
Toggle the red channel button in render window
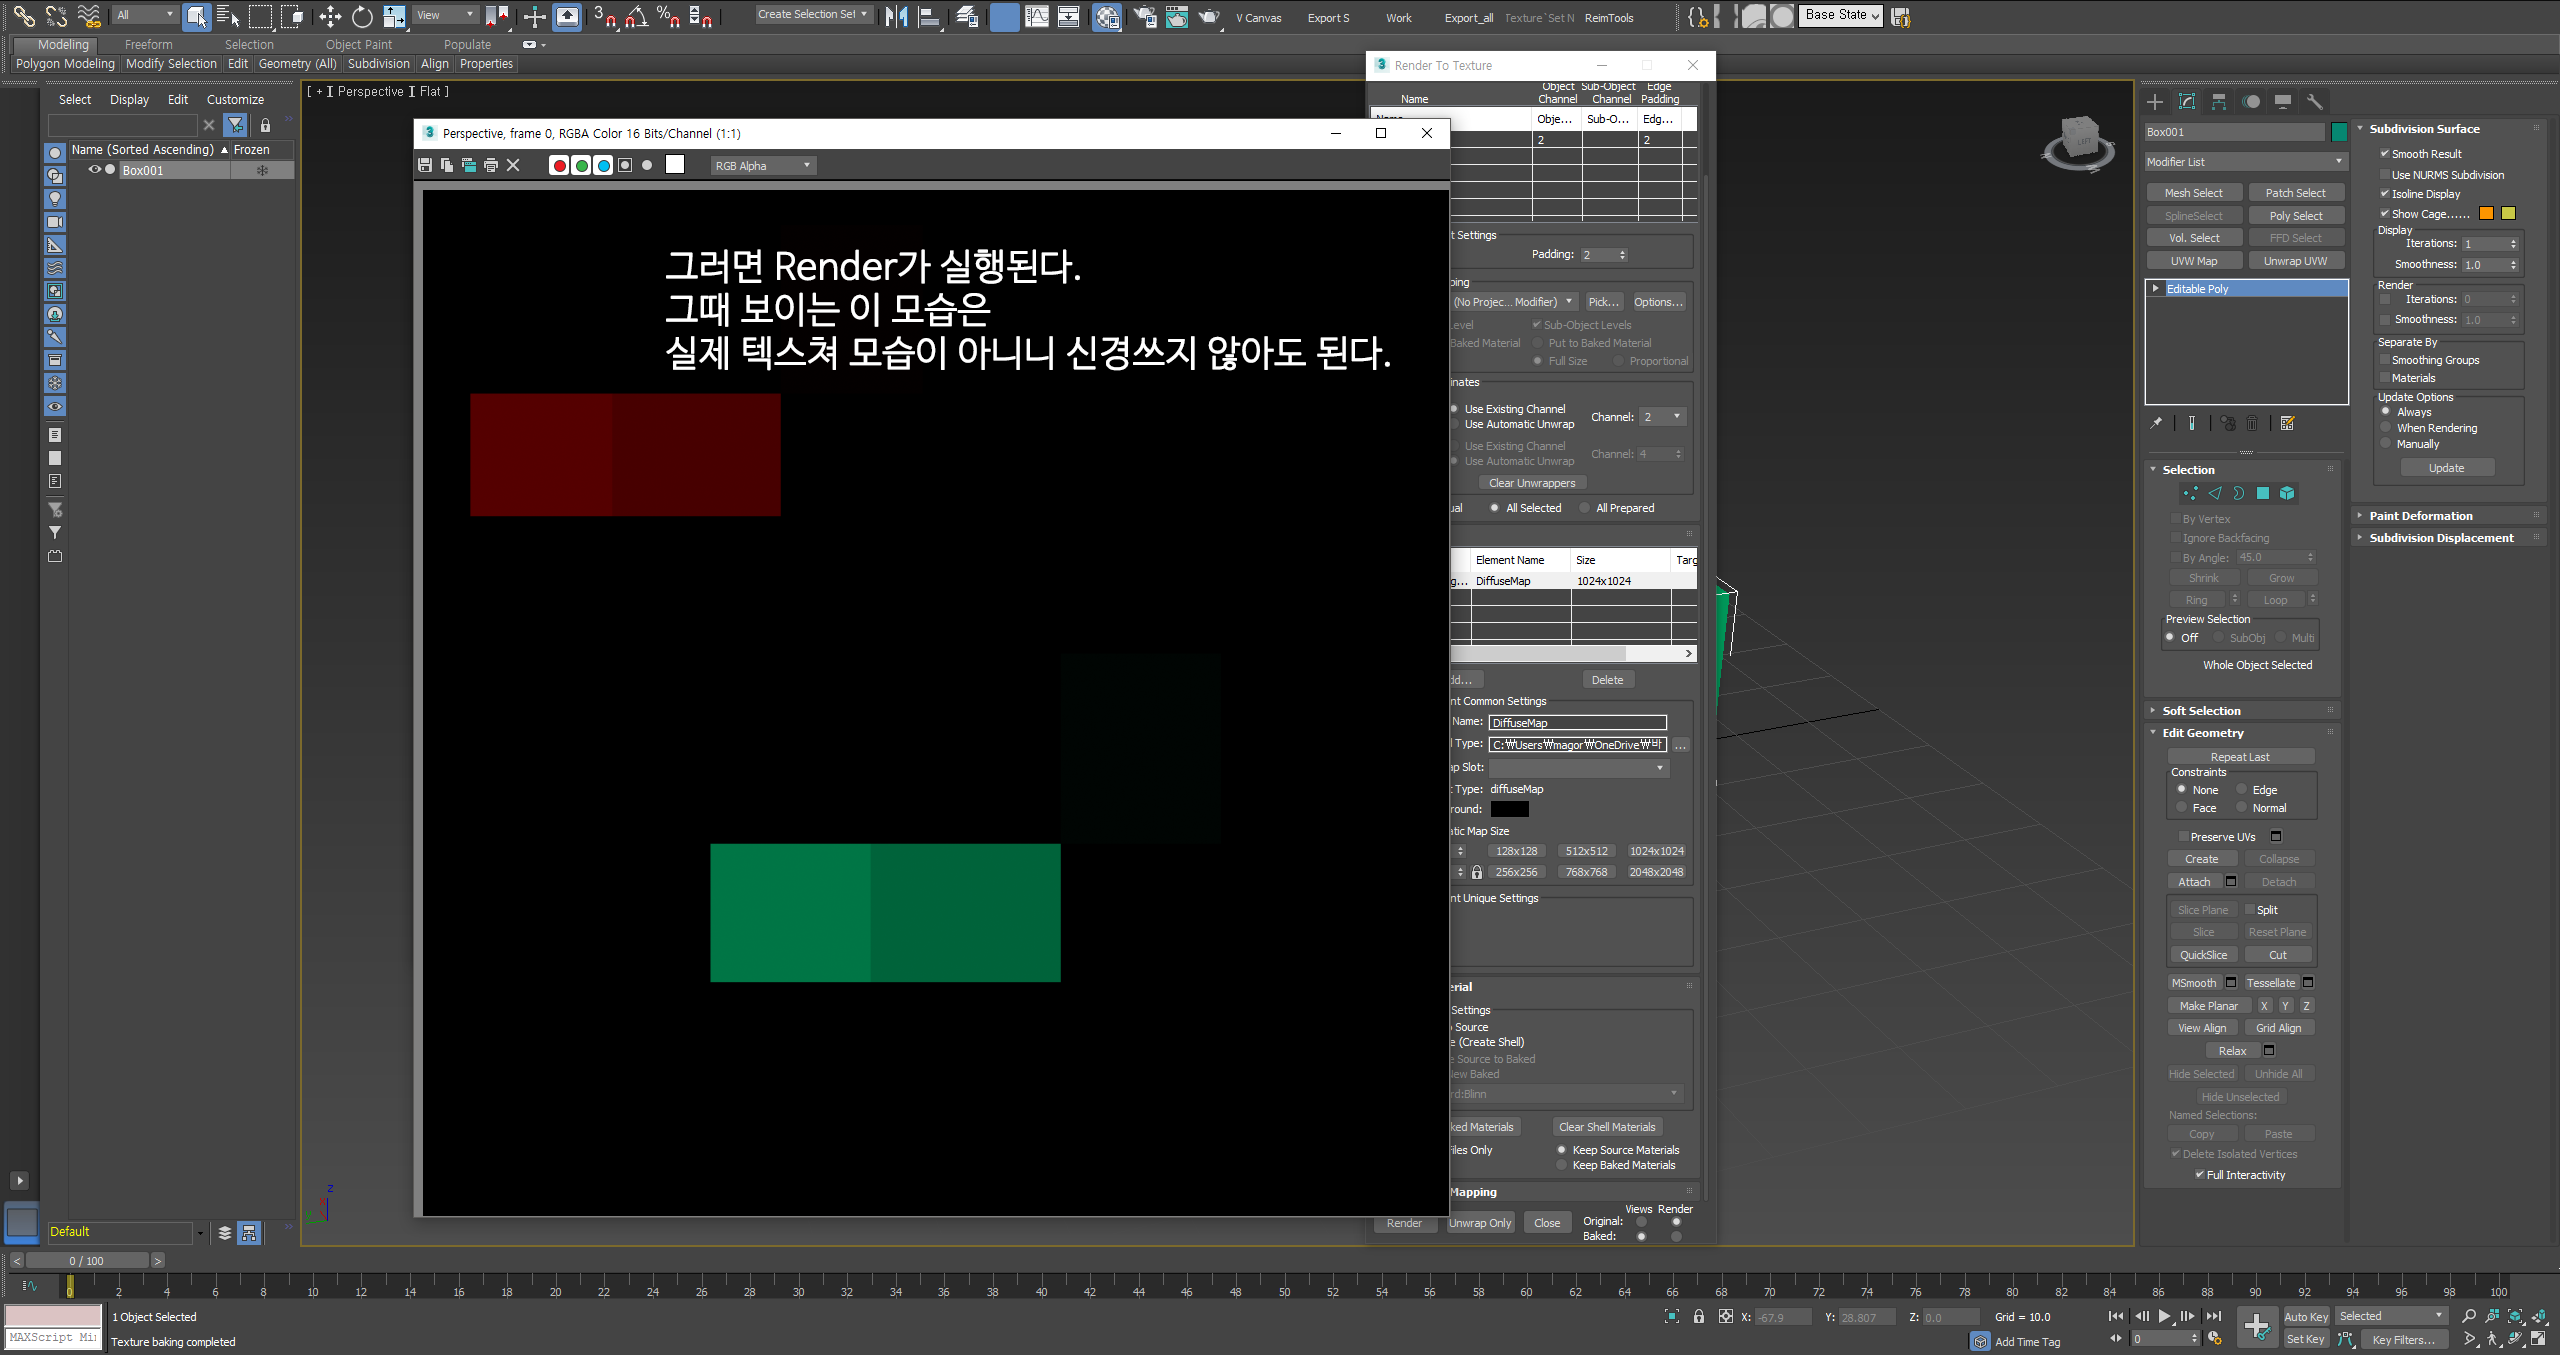click(559, 165)
